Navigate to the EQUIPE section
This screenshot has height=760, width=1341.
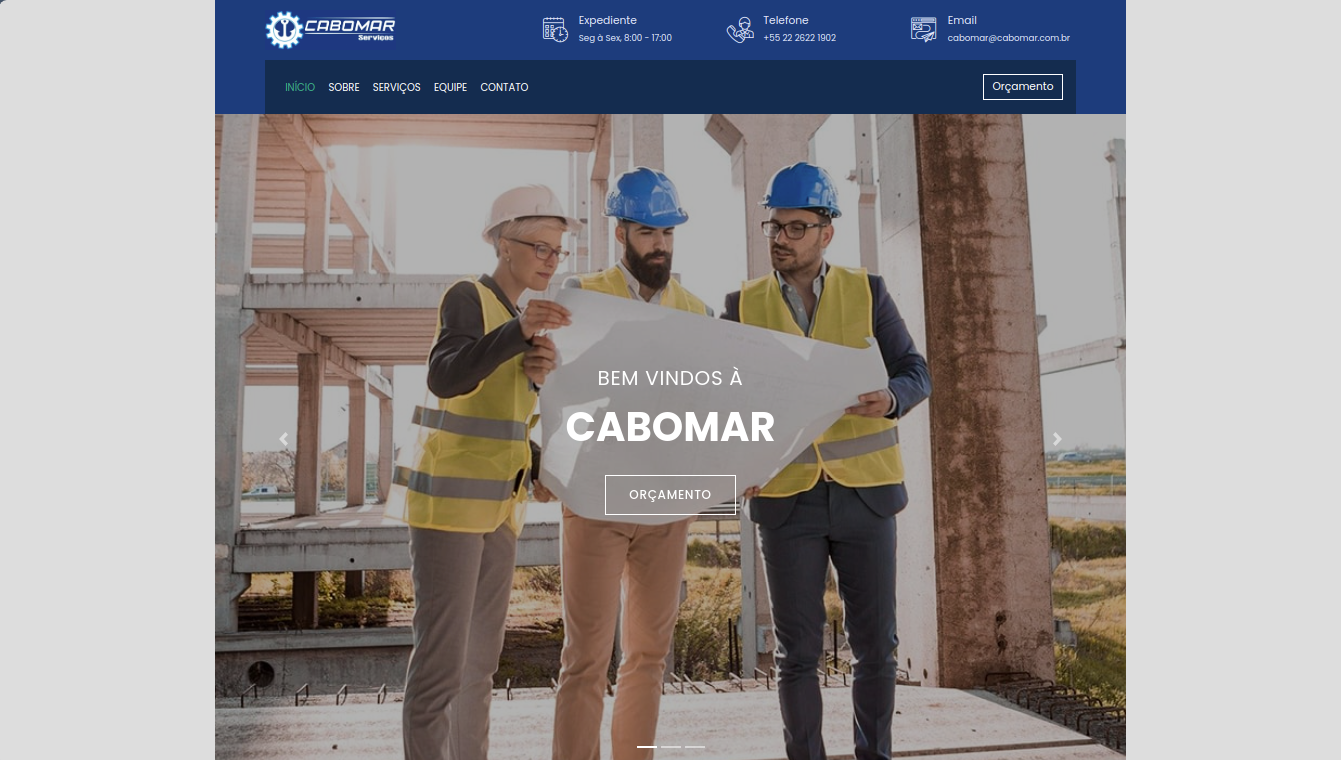450,87
